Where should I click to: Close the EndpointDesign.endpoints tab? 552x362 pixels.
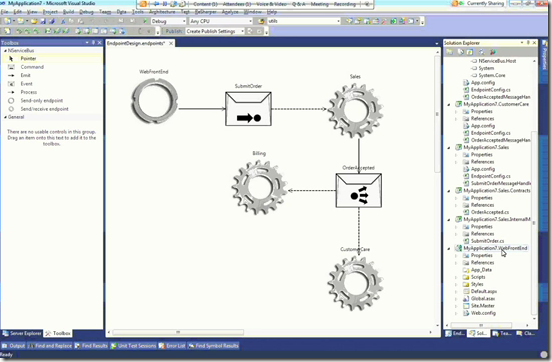[171, 43]
